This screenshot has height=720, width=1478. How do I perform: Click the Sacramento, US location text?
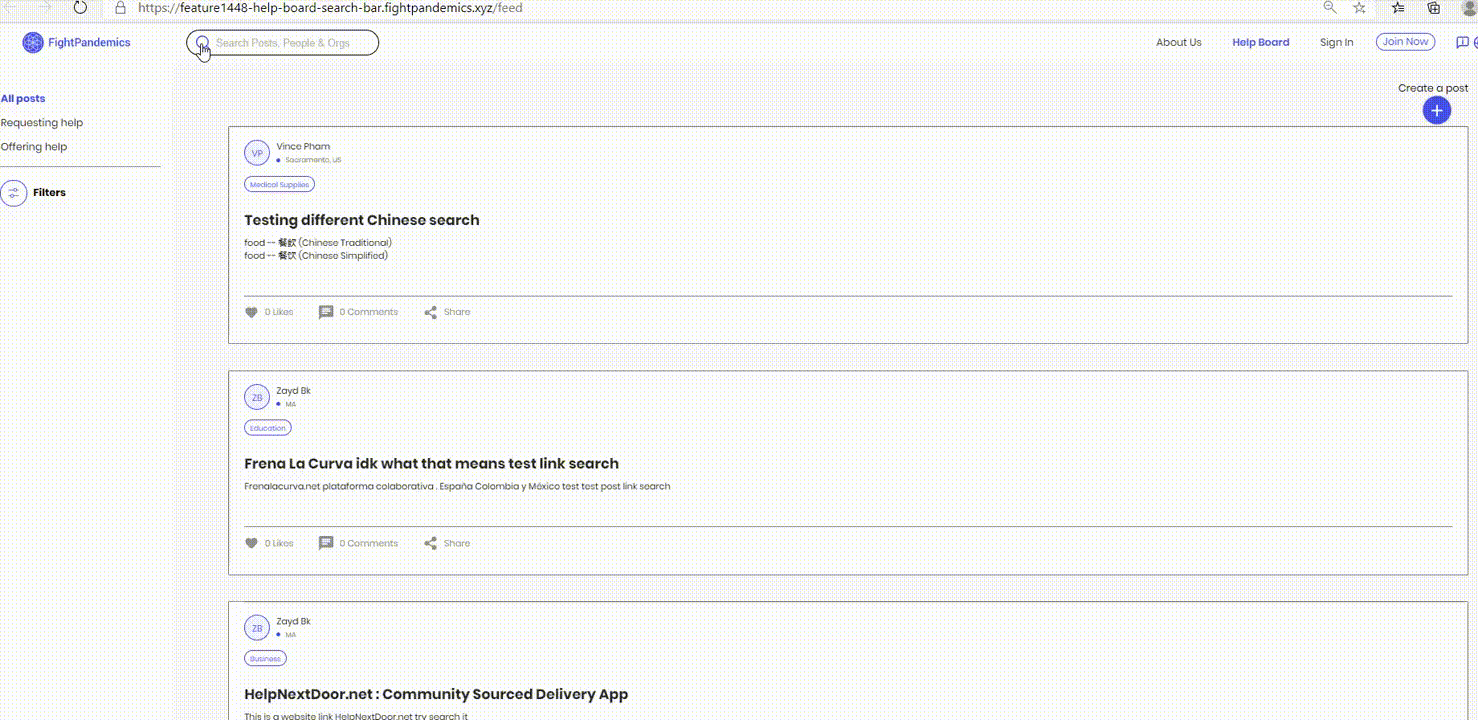pyautogui.click(x=313, y=160)
